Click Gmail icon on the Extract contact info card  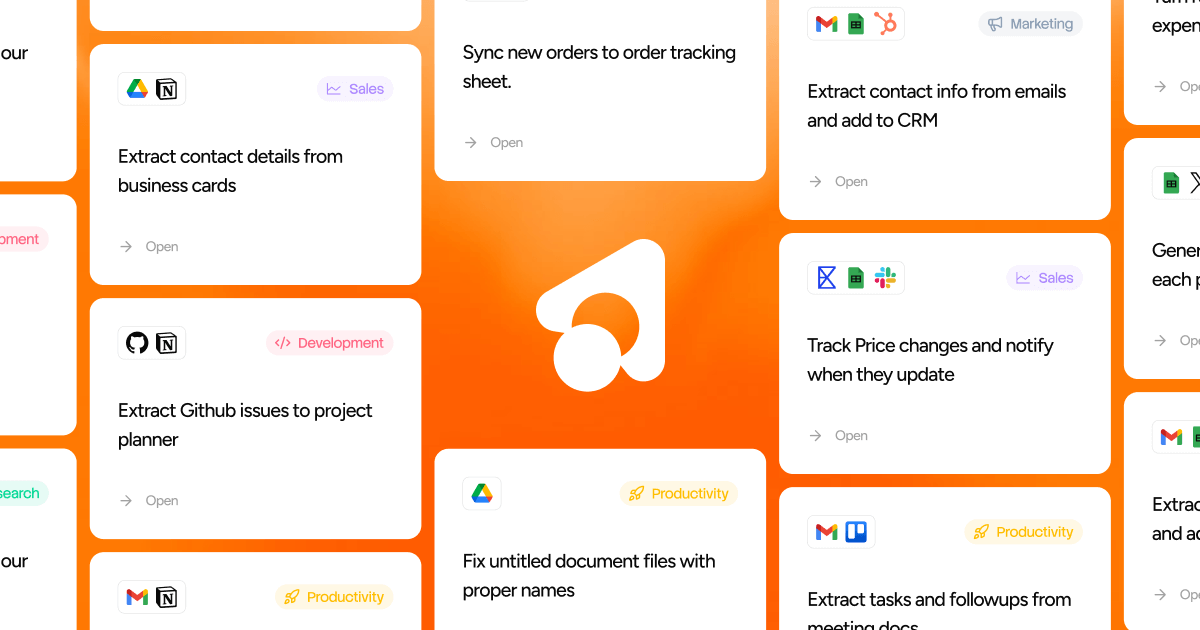826,24
